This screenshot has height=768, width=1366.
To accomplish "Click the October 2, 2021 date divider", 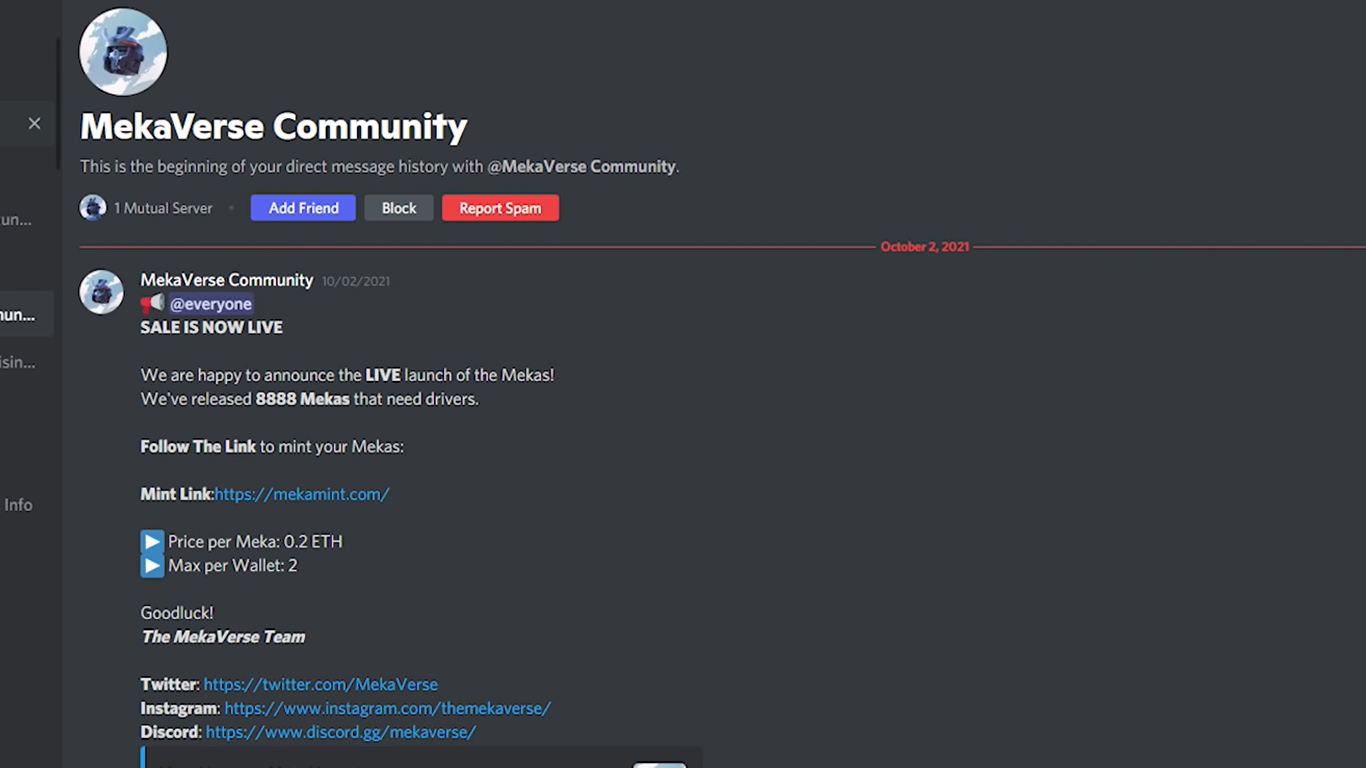I will click(925, 246).
